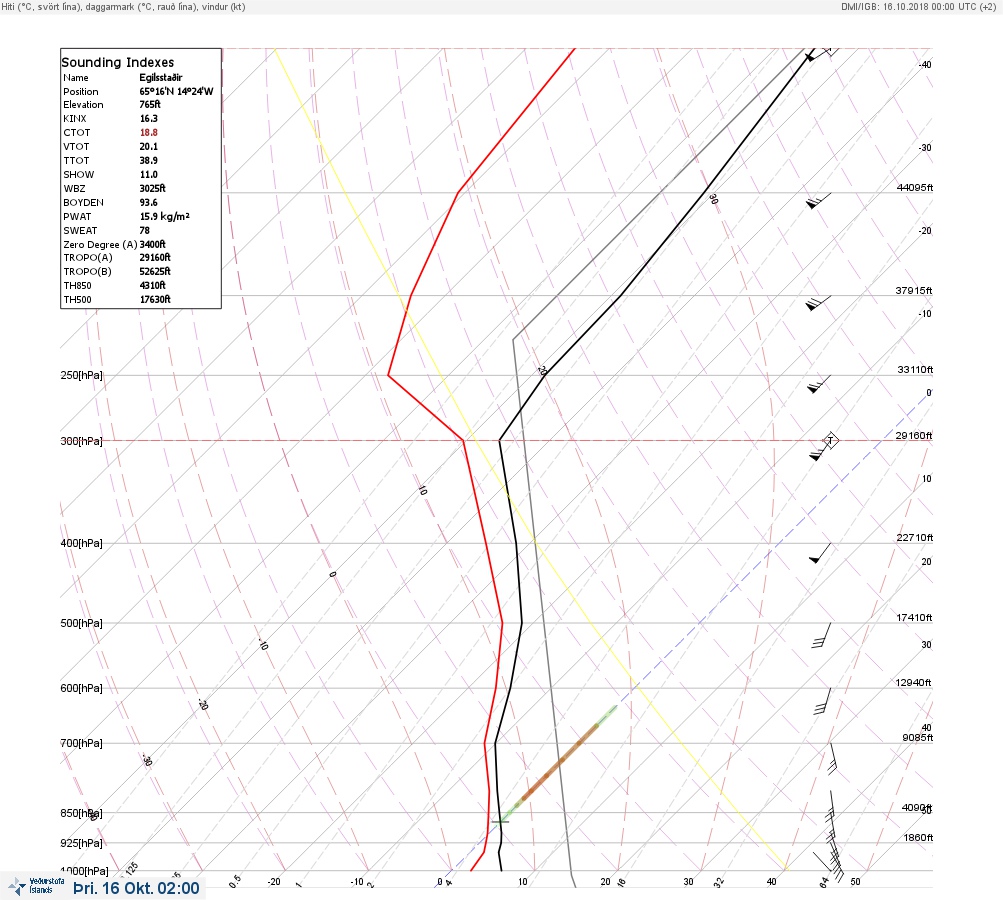The image size is (1003, 900).
Task: Click the Zero Degree (A) value 3400ft
Action: (152, 244)
